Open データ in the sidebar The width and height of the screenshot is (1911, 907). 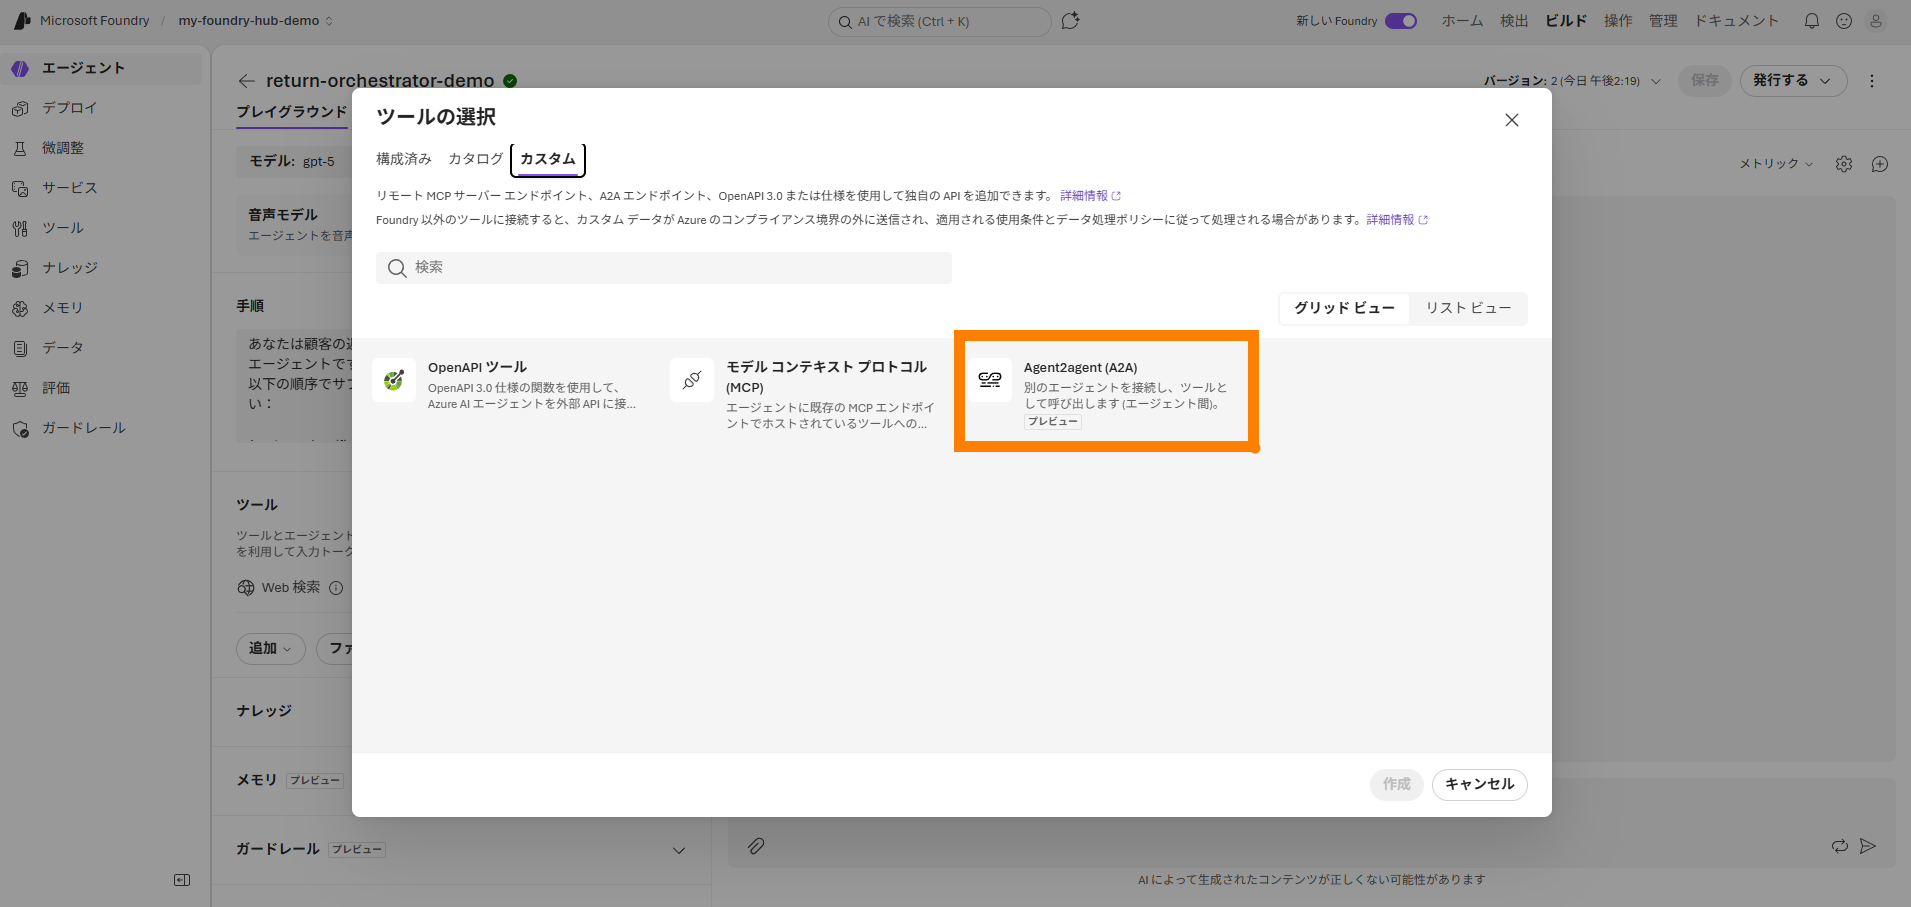tap(101, 348)
